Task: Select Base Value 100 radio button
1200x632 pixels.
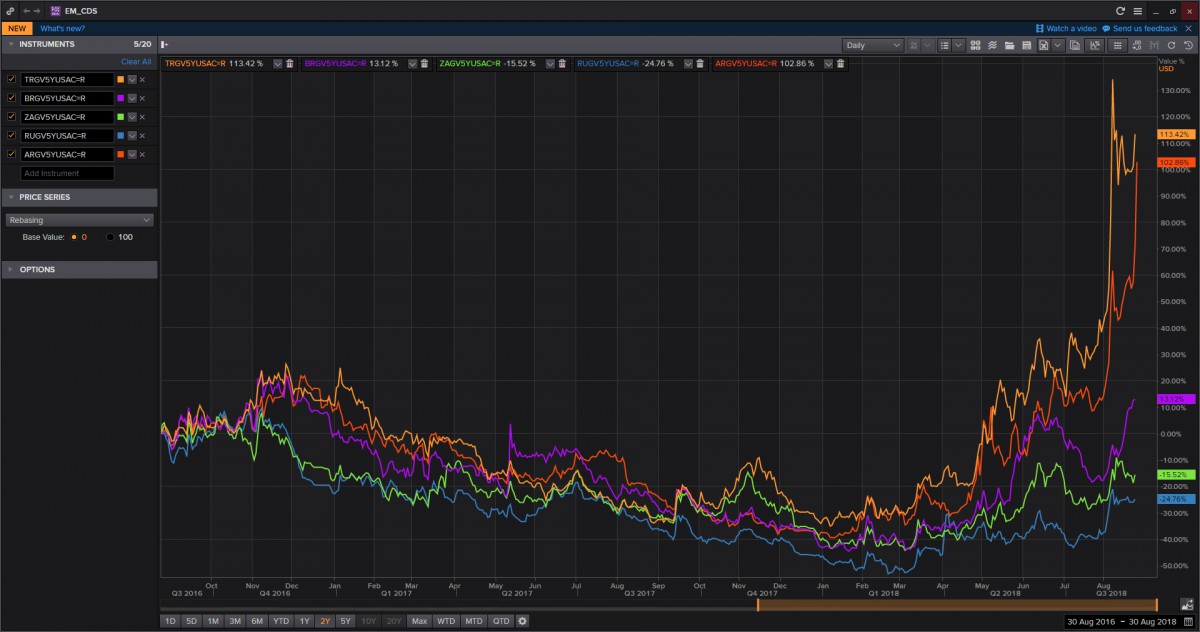Action: (x=110, y=237)
